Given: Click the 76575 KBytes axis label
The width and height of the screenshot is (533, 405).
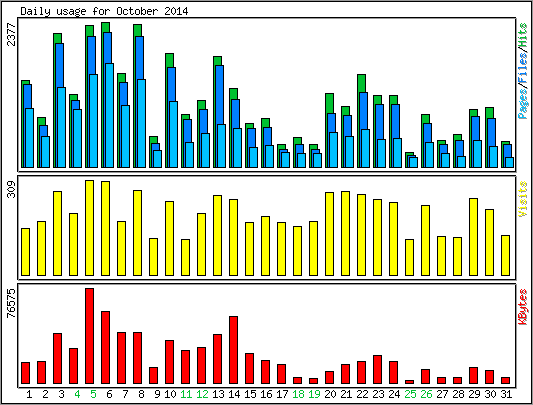Looking at the screenshot, I should 12,303.
